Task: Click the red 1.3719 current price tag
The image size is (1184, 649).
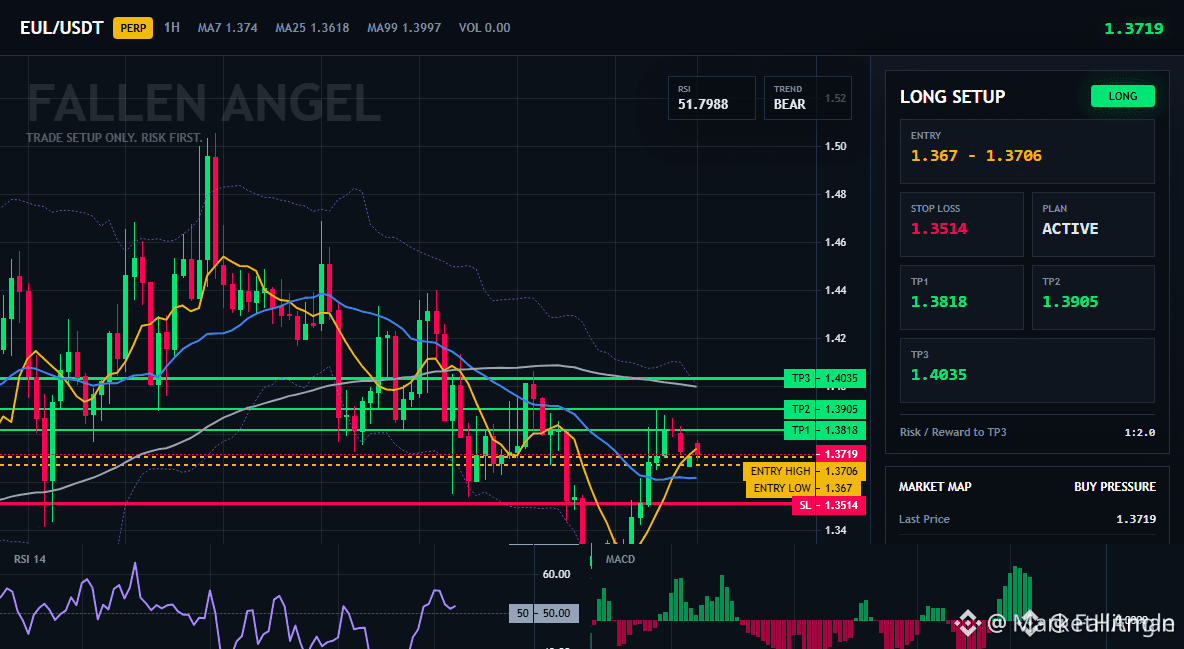Action: (x=841, y=454)
